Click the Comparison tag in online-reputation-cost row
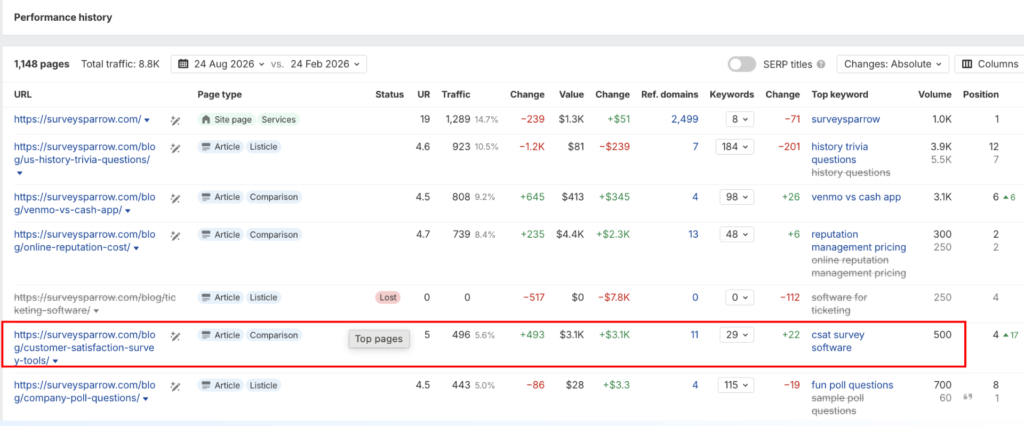 [x=274, y=234]
